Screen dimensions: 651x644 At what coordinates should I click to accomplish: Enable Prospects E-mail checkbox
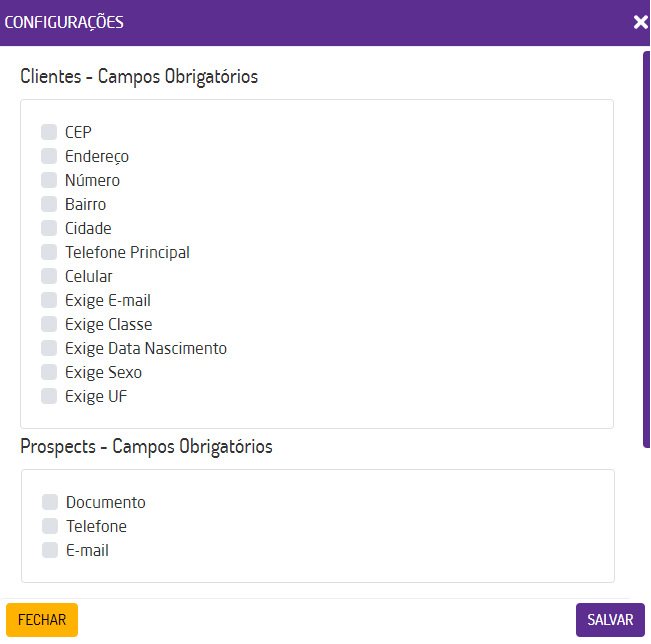pos(50,550)
